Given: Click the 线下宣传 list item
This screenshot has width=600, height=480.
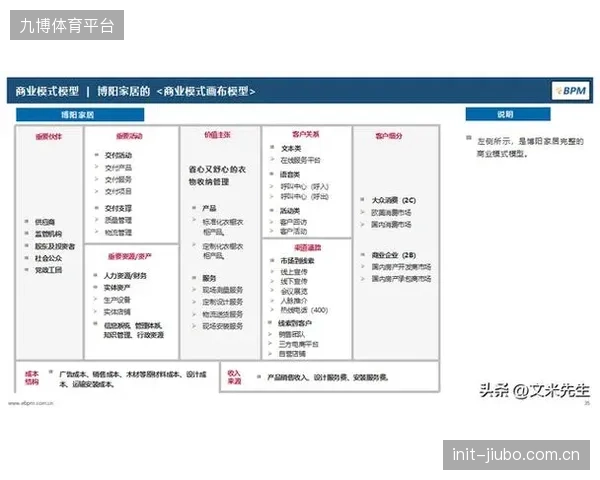Looking at the screenshot, I should 294,281.
